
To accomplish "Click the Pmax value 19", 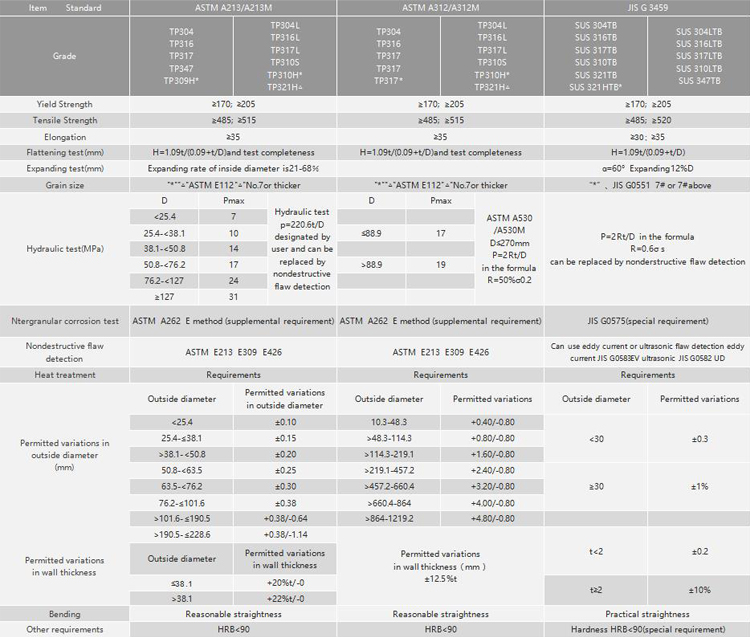I will [441, 264].
